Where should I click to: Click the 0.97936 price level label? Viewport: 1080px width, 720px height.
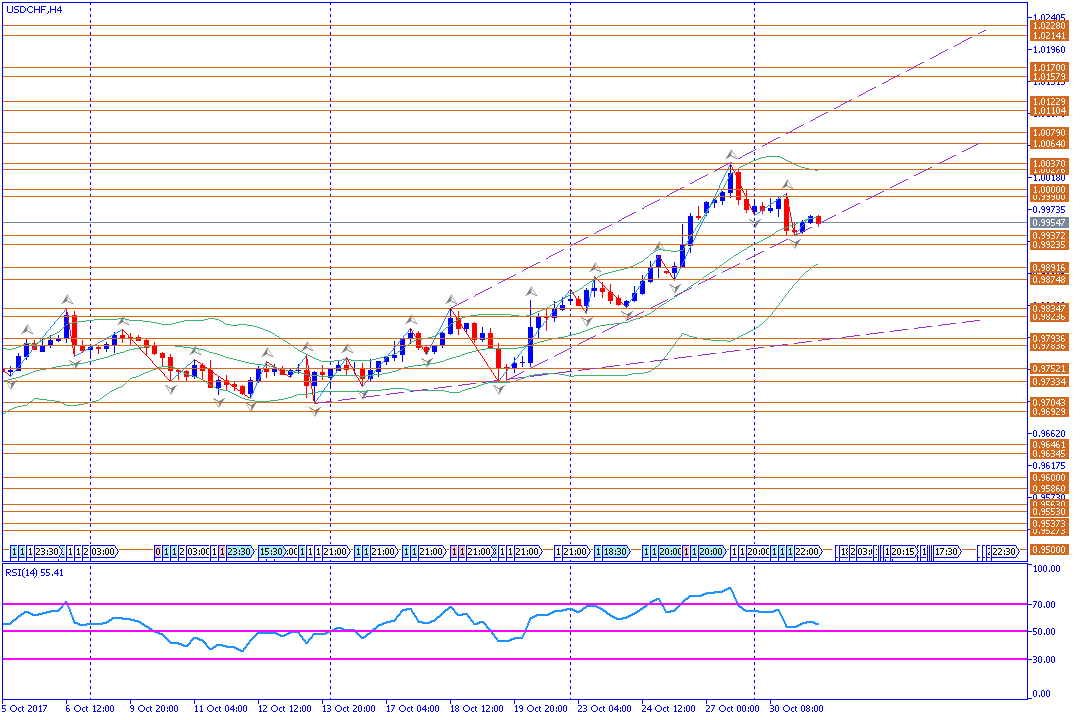click(1049, 338)
